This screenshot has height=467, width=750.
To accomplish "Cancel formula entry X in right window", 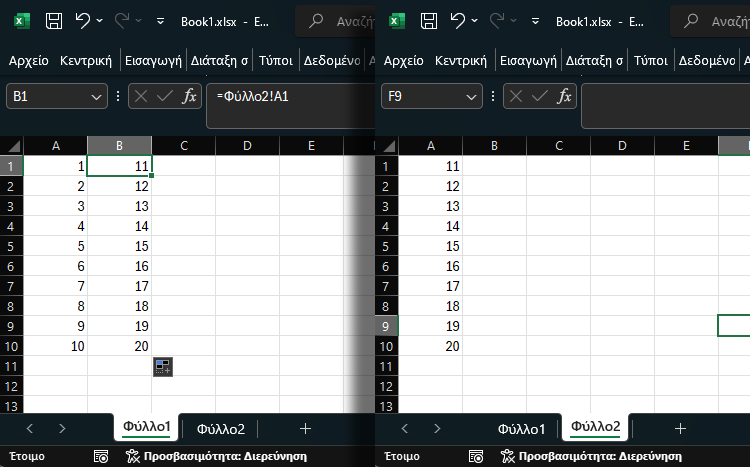I will tap(516, 97).
